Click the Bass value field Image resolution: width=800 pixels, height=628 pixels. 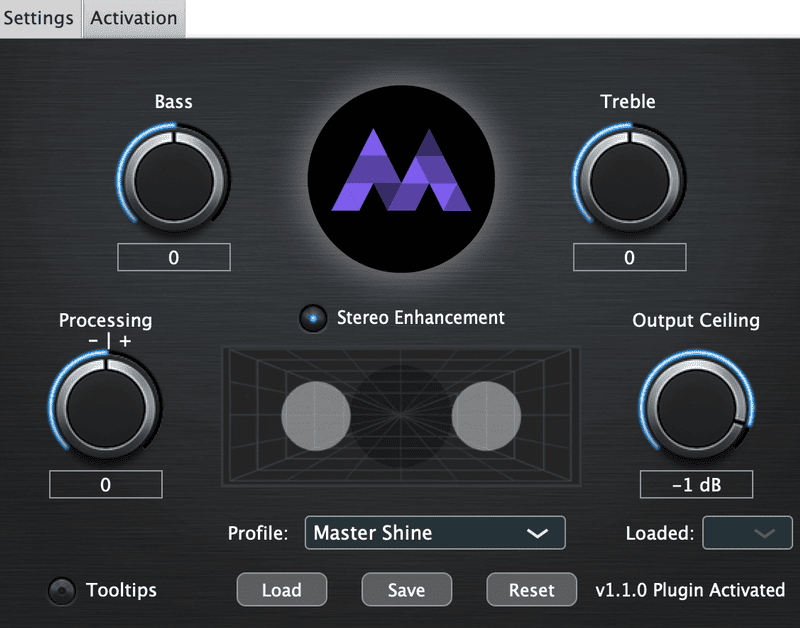pos(174,258)
